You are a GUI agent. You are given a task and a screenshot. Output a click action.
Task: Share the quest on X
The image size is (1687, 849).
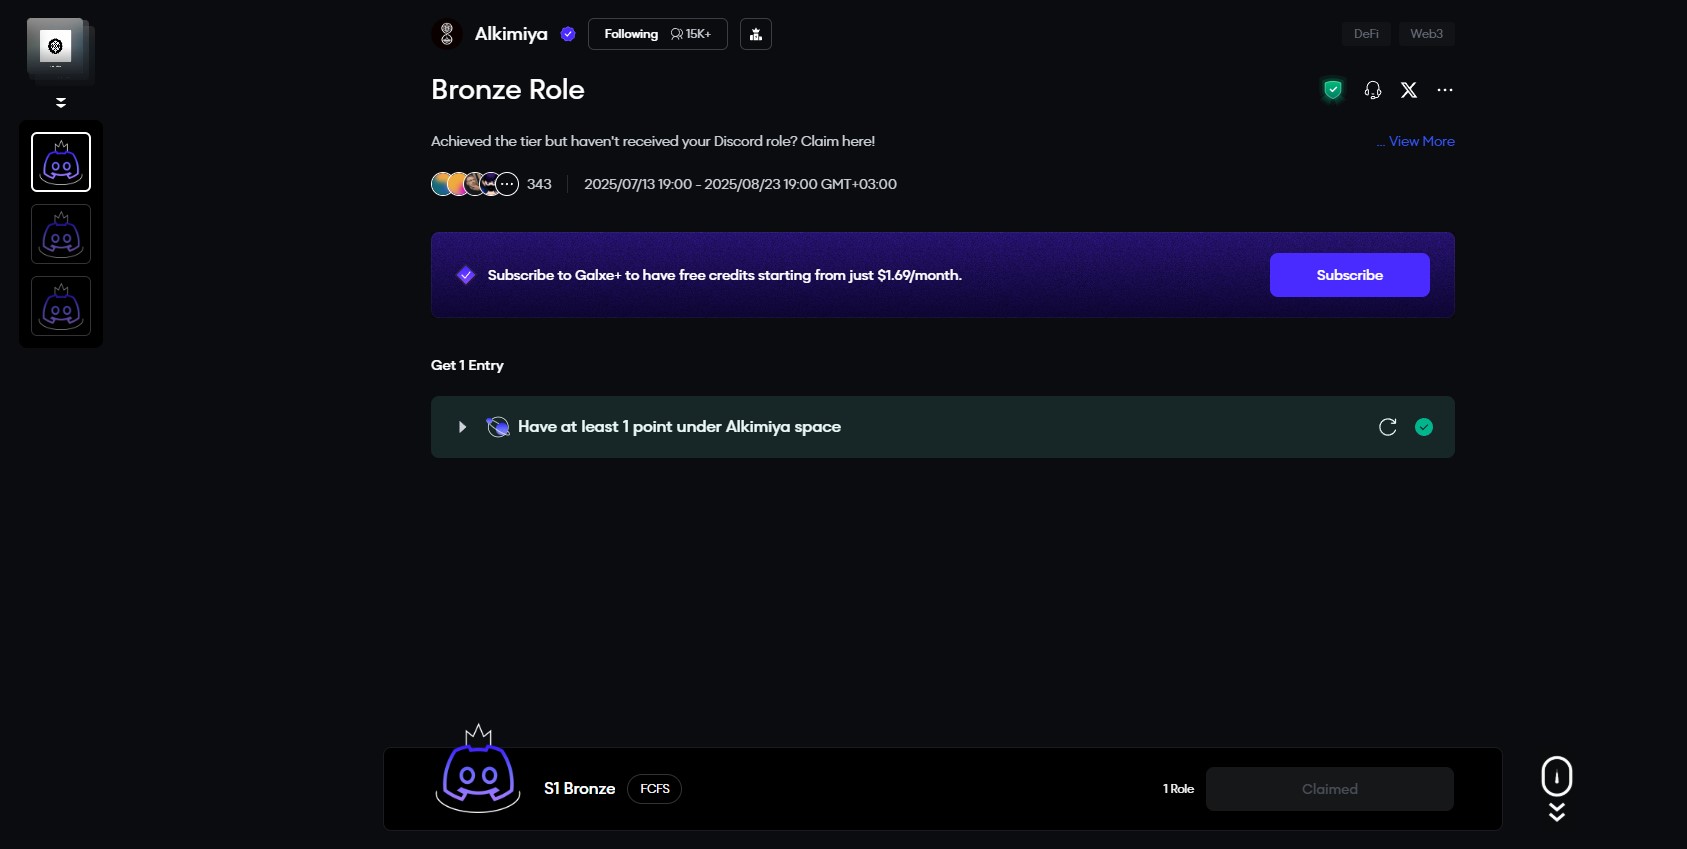pos(1409,90)
